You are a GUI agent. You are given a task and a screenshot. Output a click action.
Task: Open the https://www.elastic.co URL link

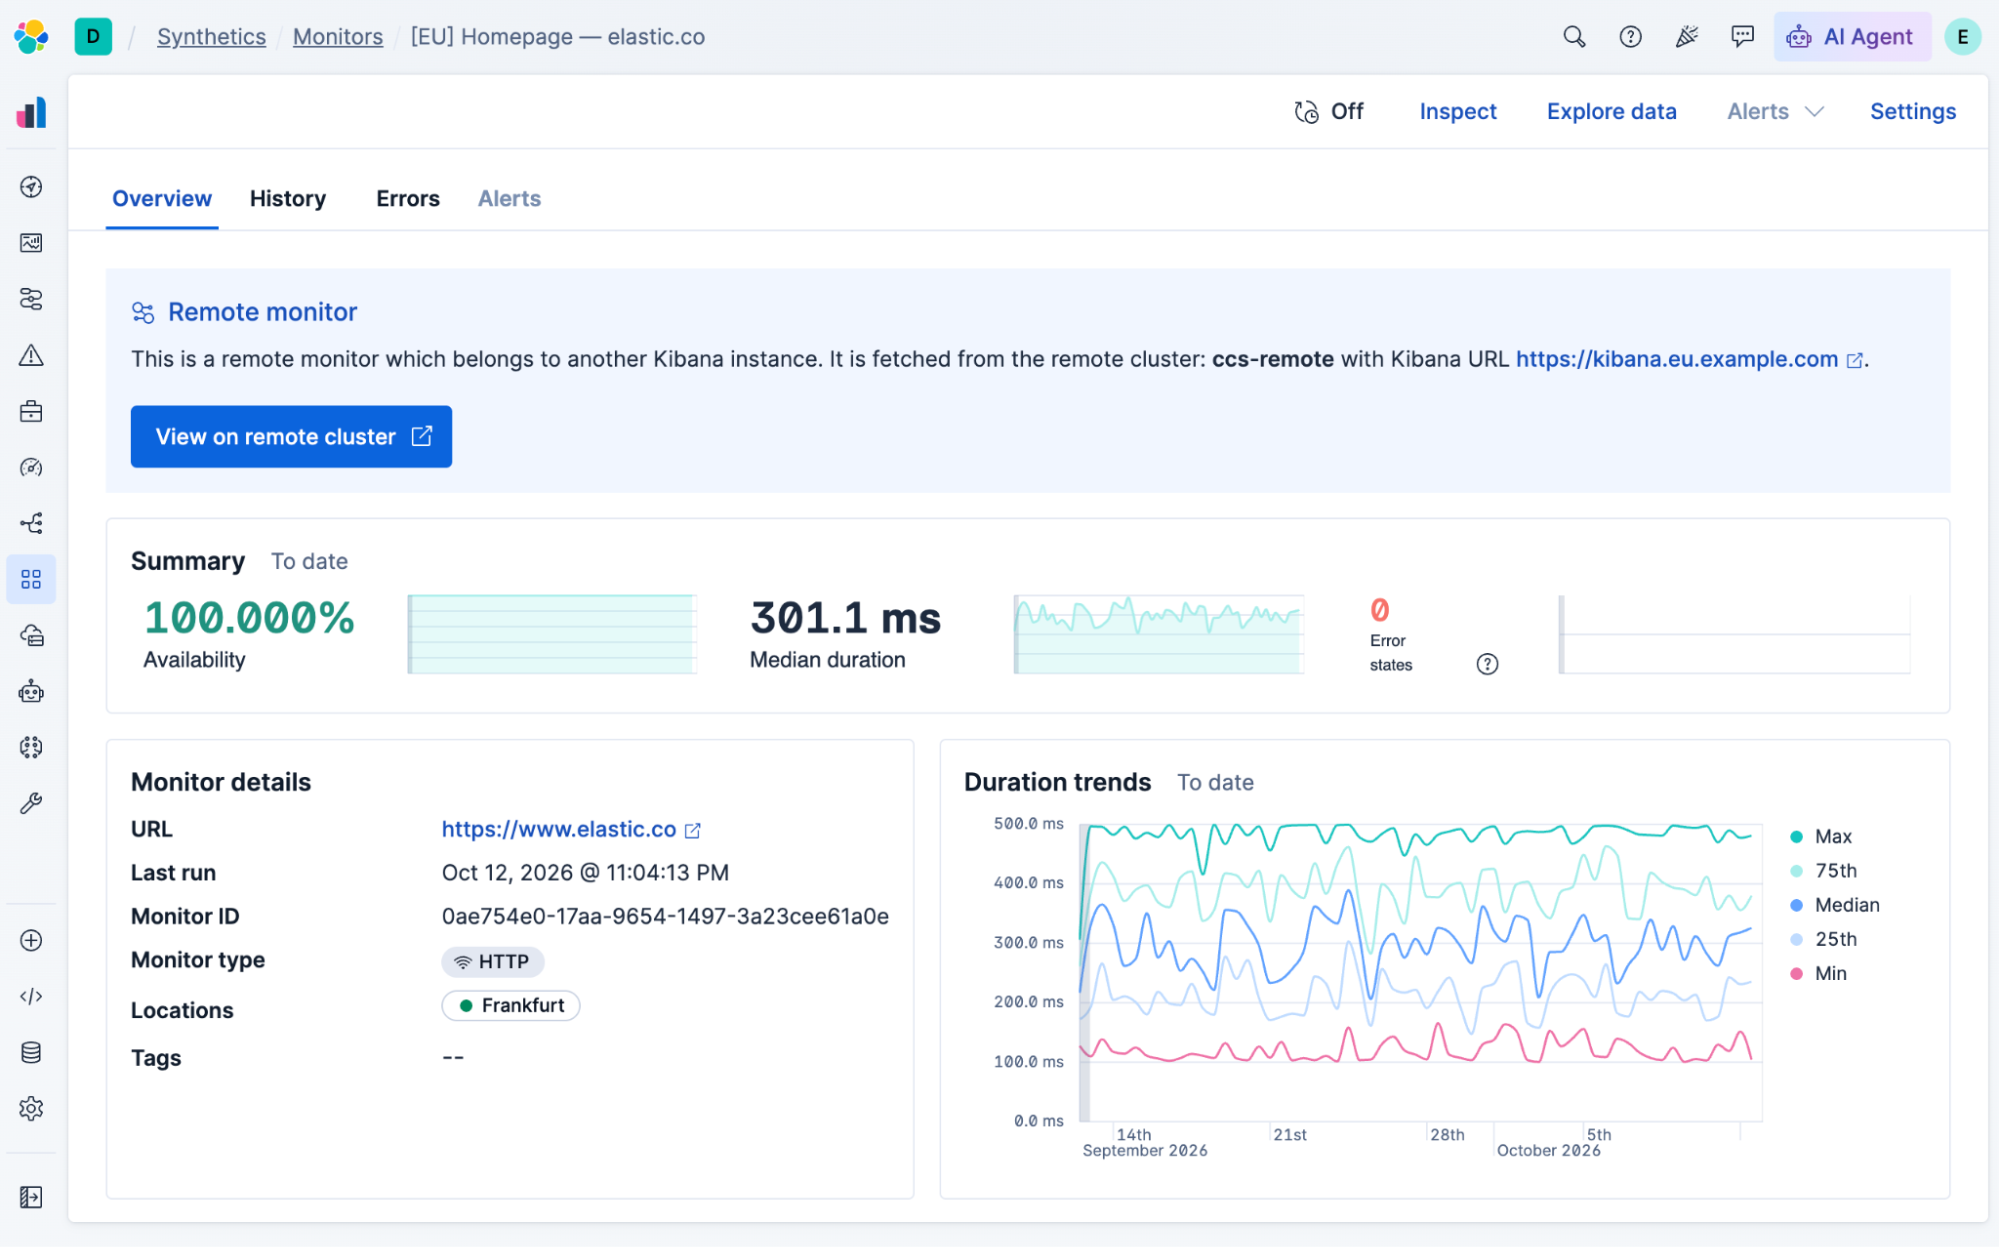point(570,829)
